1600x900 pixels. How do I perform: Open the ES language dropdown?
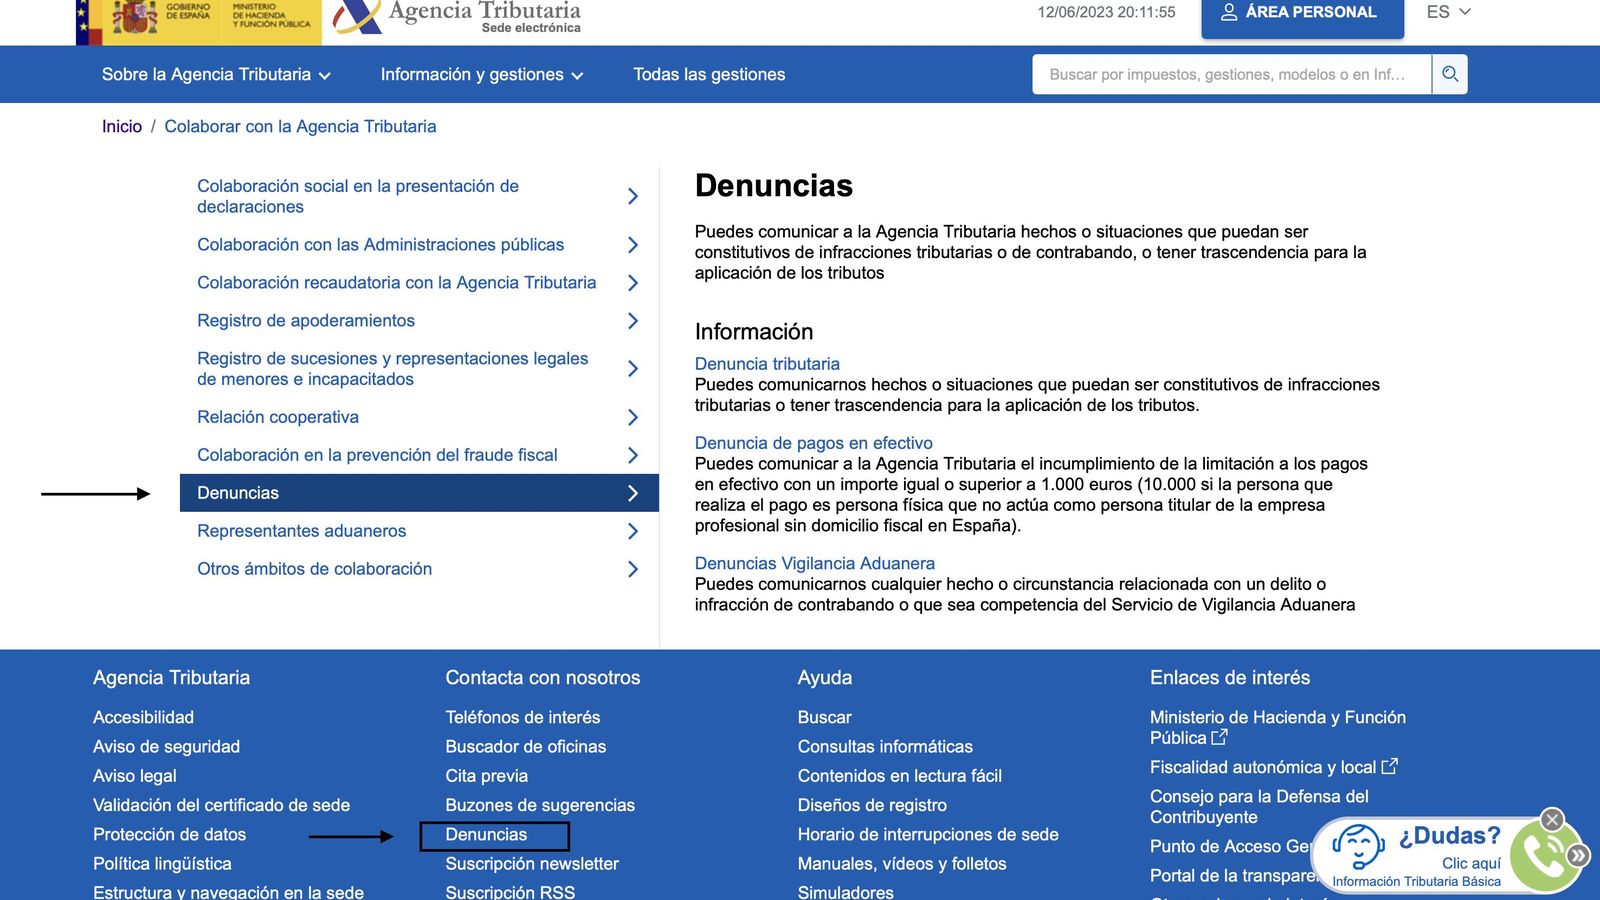click(1447, 12)
